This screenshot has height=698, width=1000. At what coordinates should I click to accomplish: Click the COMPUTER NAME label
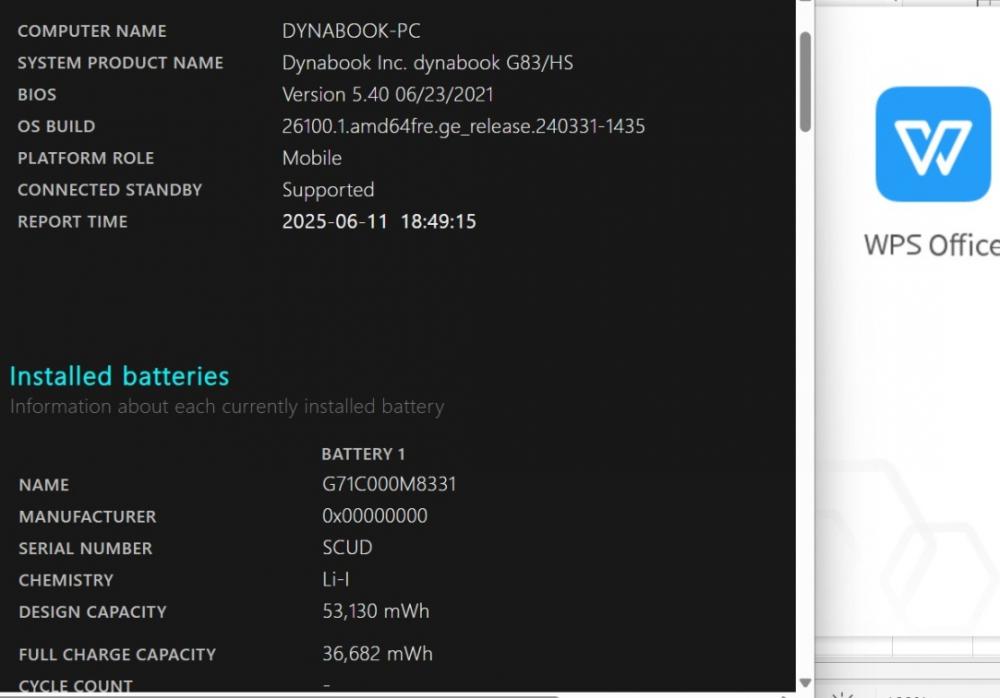[92, 31]
